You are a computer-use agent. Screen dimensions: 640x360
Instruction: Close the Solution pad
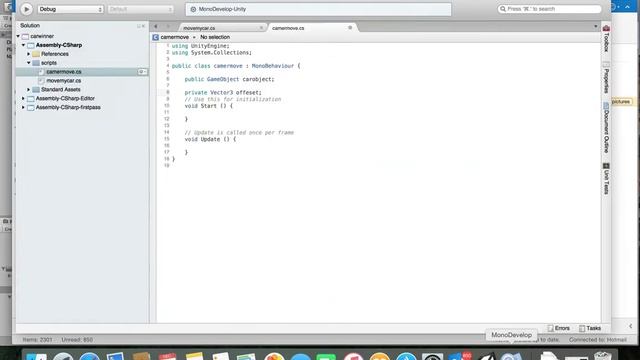pyautogui.click(x=144, y=26)
